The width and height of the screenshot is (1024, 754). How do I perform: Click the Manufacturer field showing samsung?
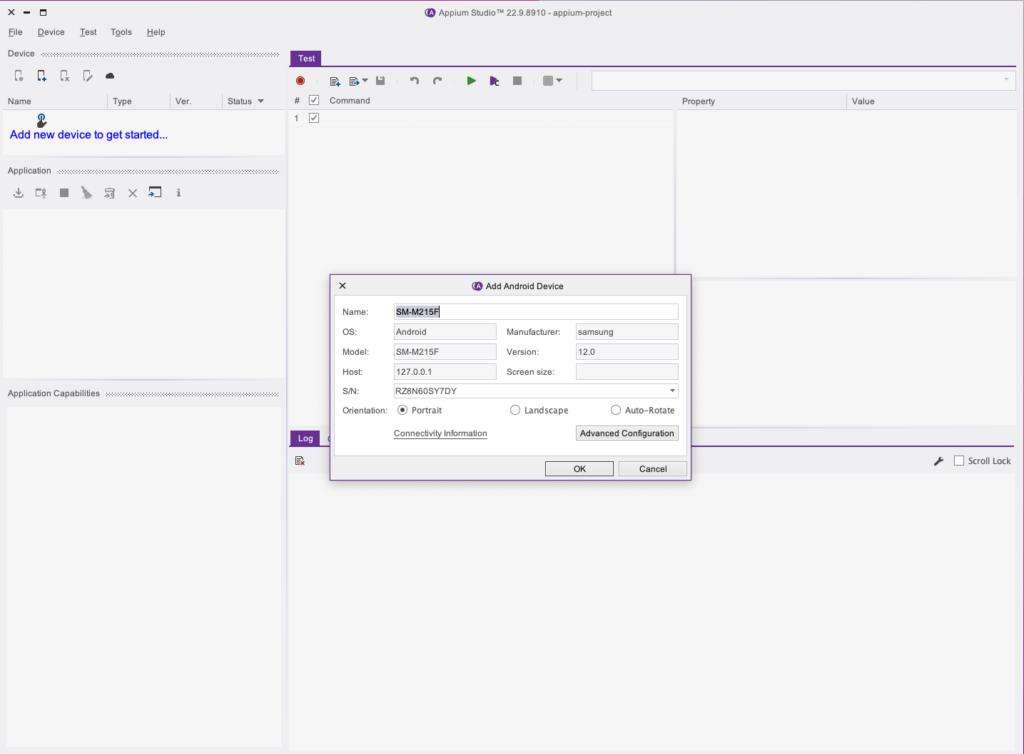point(627,332)
